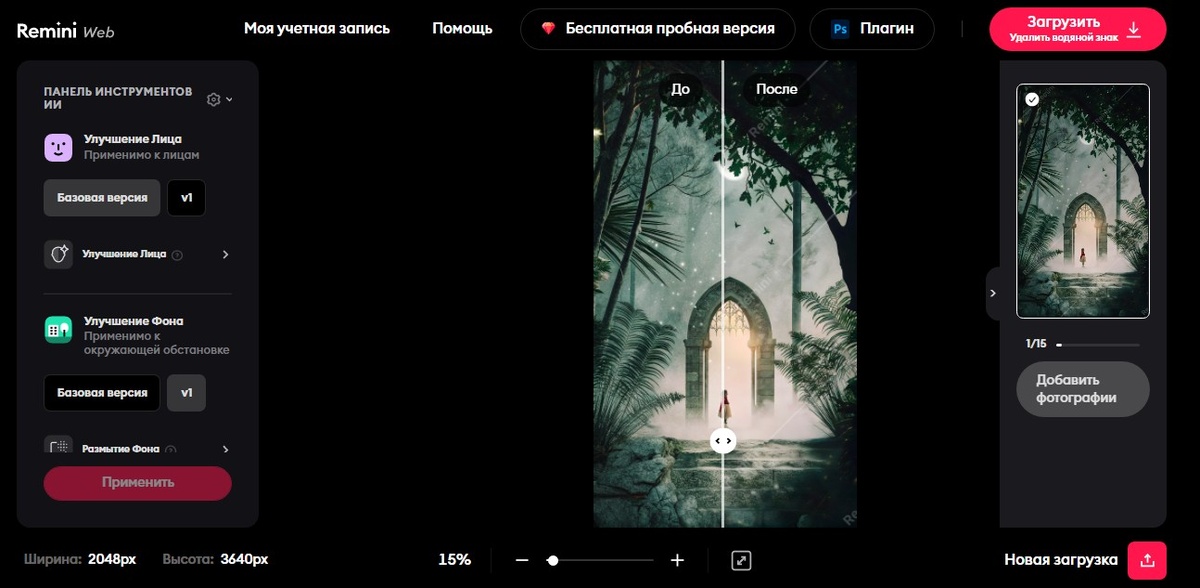Click the info icon beside Улучшение Лица row
This screenshot has width=1200, height=588.
(x=177, y=255)
